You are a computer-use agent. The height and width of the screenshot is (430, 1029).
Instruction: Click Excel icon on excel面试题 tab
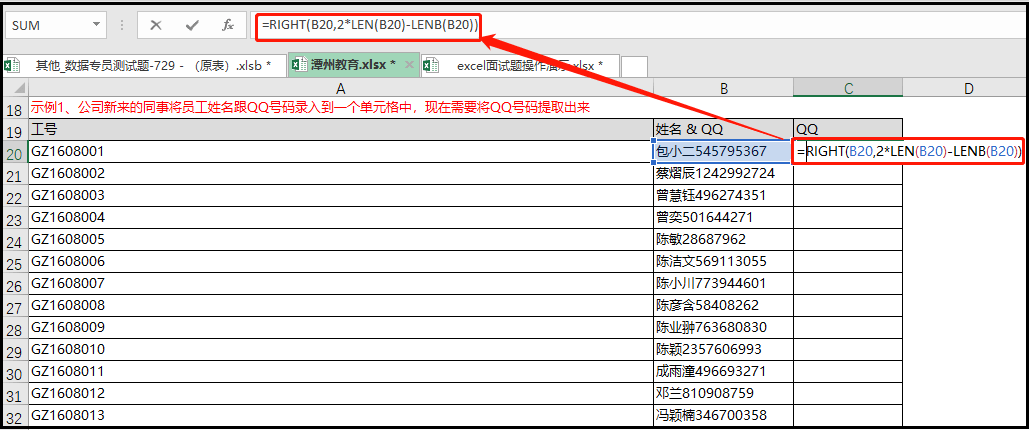click(x=430, y=65)
